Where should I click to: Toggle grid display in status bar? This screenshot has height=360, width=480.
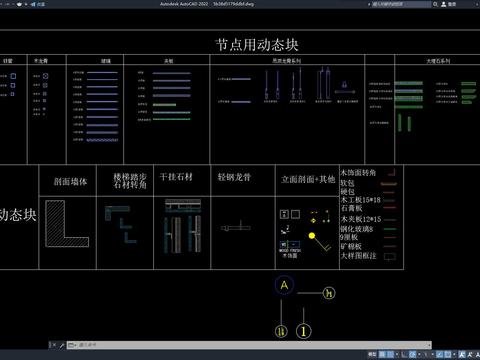pyautogui.click(x=382, y=354)
